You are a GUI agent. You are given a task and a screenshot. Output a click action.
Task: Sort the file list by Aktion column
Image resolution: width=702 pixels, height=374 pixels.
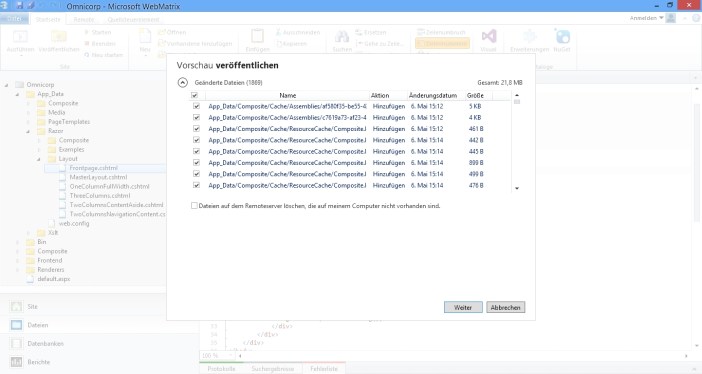point(380,95)
